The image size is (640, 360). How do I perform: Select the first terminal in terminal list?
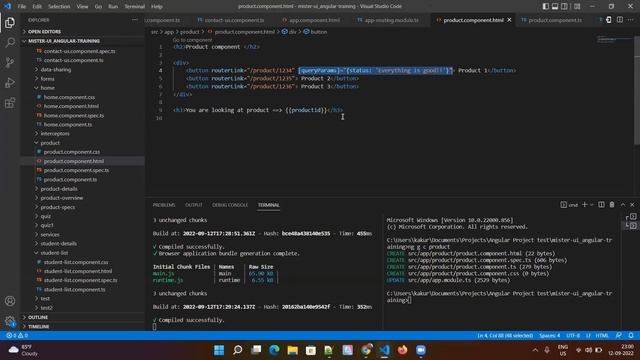[631, 217]
